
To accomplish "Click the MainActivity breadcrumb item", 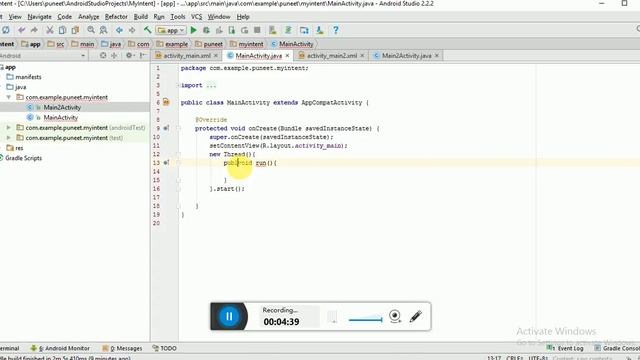I will tap(292, 44).
